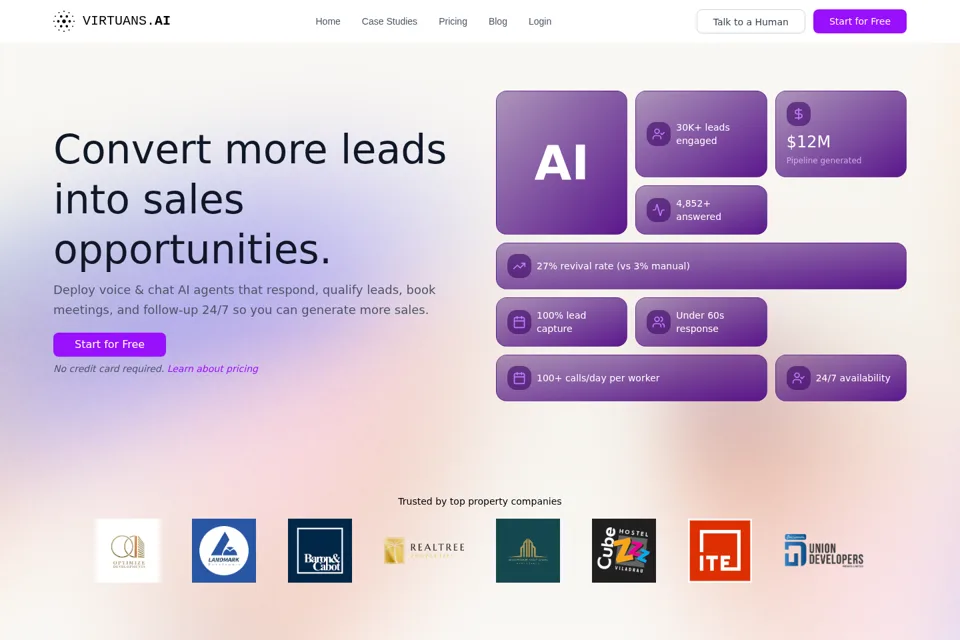The height and width of the screenshot is (640, 960).
Task: Go to Home in the navigation
Action: coord(328,21)
